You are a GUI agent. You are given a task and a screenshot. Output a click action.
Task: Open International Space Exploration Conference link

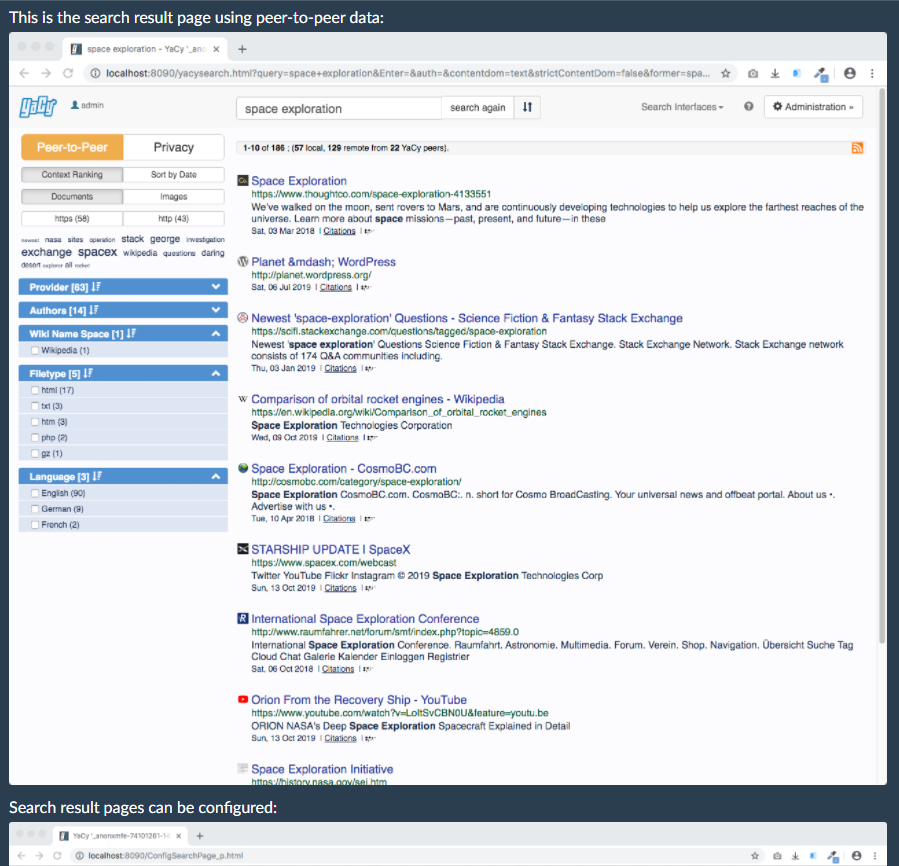(365, 619)
